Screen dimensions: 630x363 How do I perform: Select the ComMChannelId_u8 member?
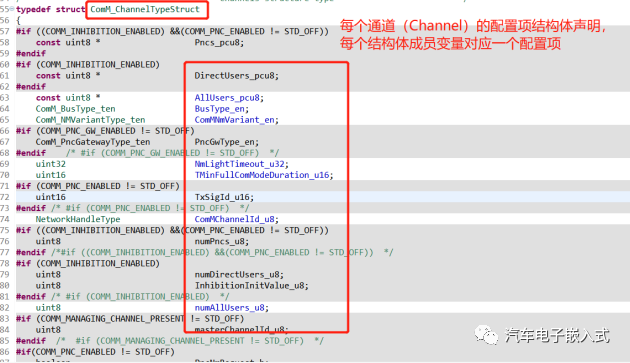[236, 219]
